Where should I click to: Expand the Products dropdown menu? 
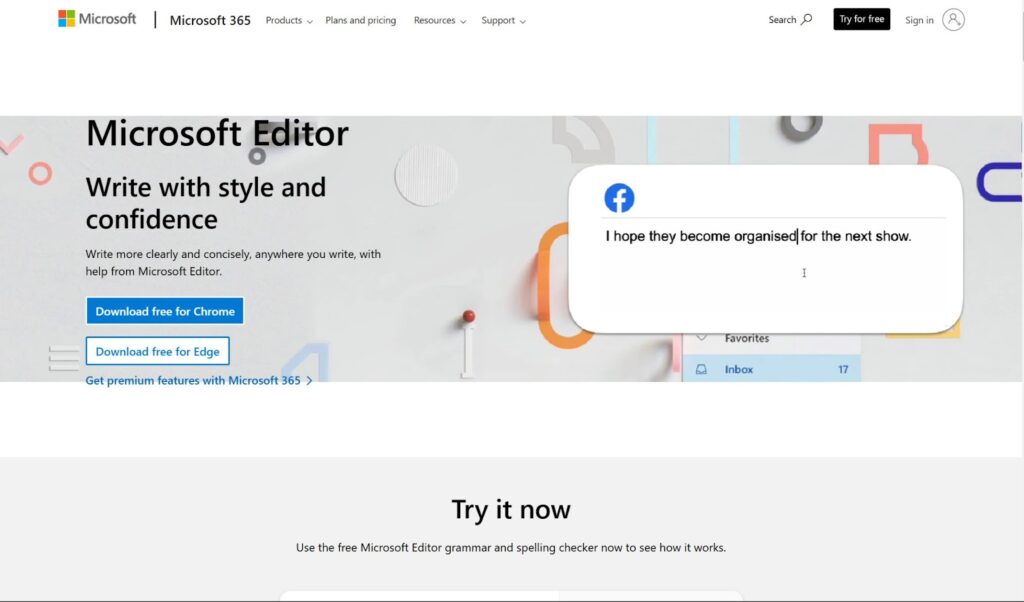click(288, 20)
